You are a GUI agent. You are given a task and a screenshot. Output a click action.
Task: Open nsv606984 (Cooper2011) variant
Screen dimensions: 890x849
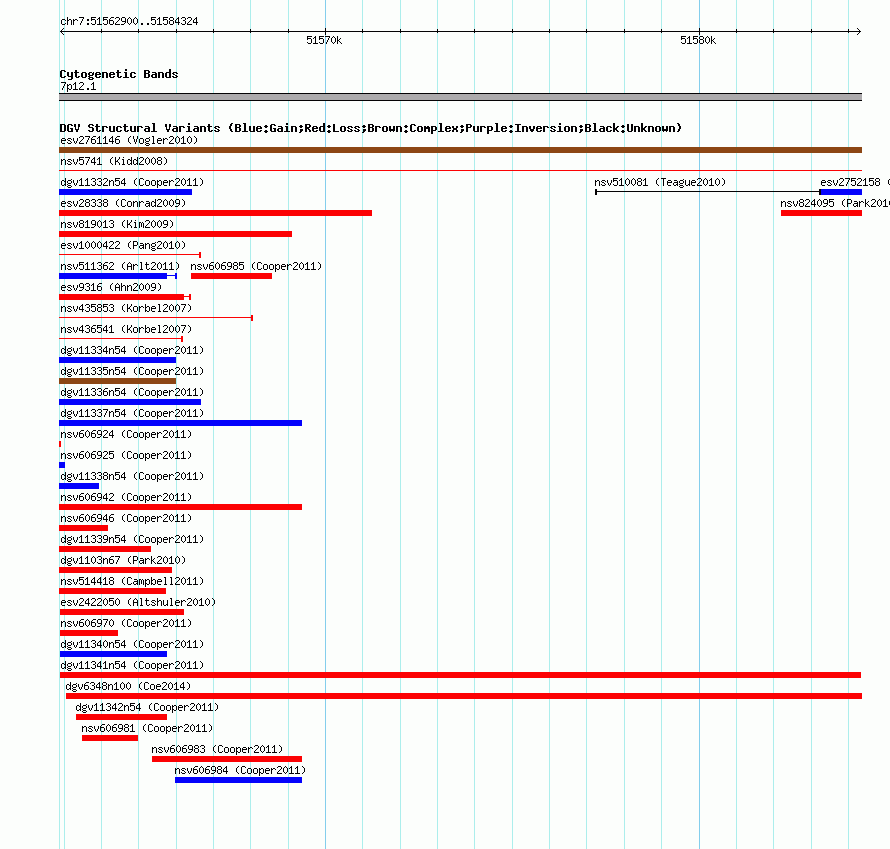pyautogui.click(x=240, y=770)
